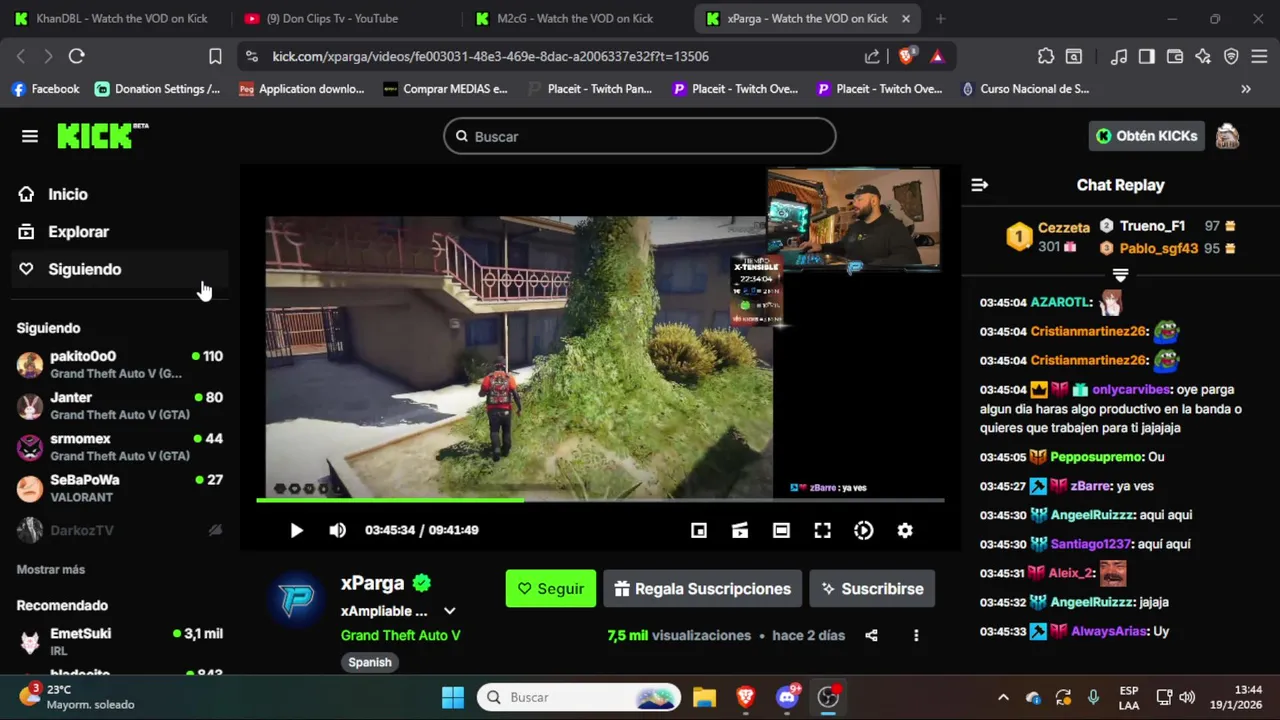Click the share page icon in address bar
Viewport: 1280px width, 720px height.
(x=873, y=57)
